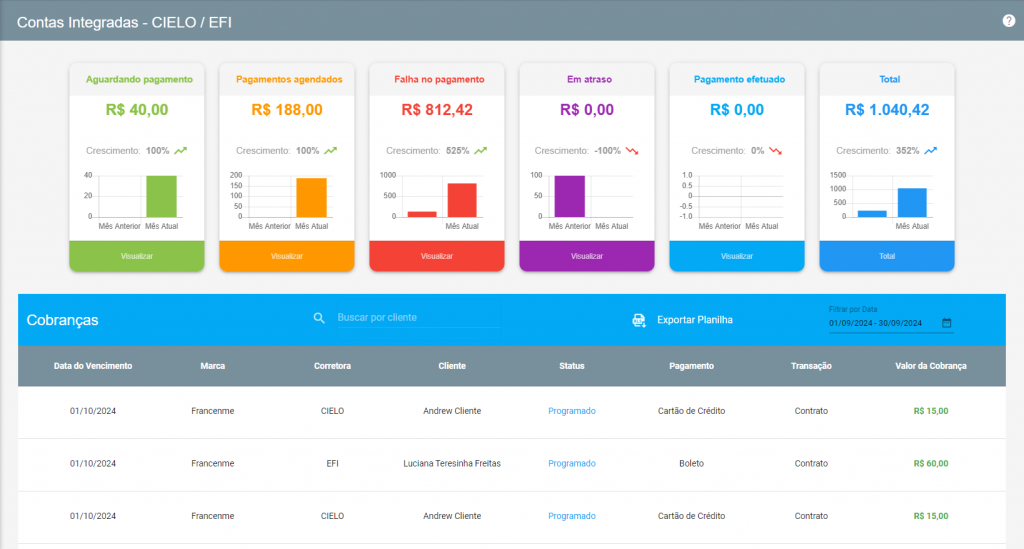Sort by Data do Vencimento column header
Image resolution: width=1024 pixels, height=549 pixels.
[93, 366]
